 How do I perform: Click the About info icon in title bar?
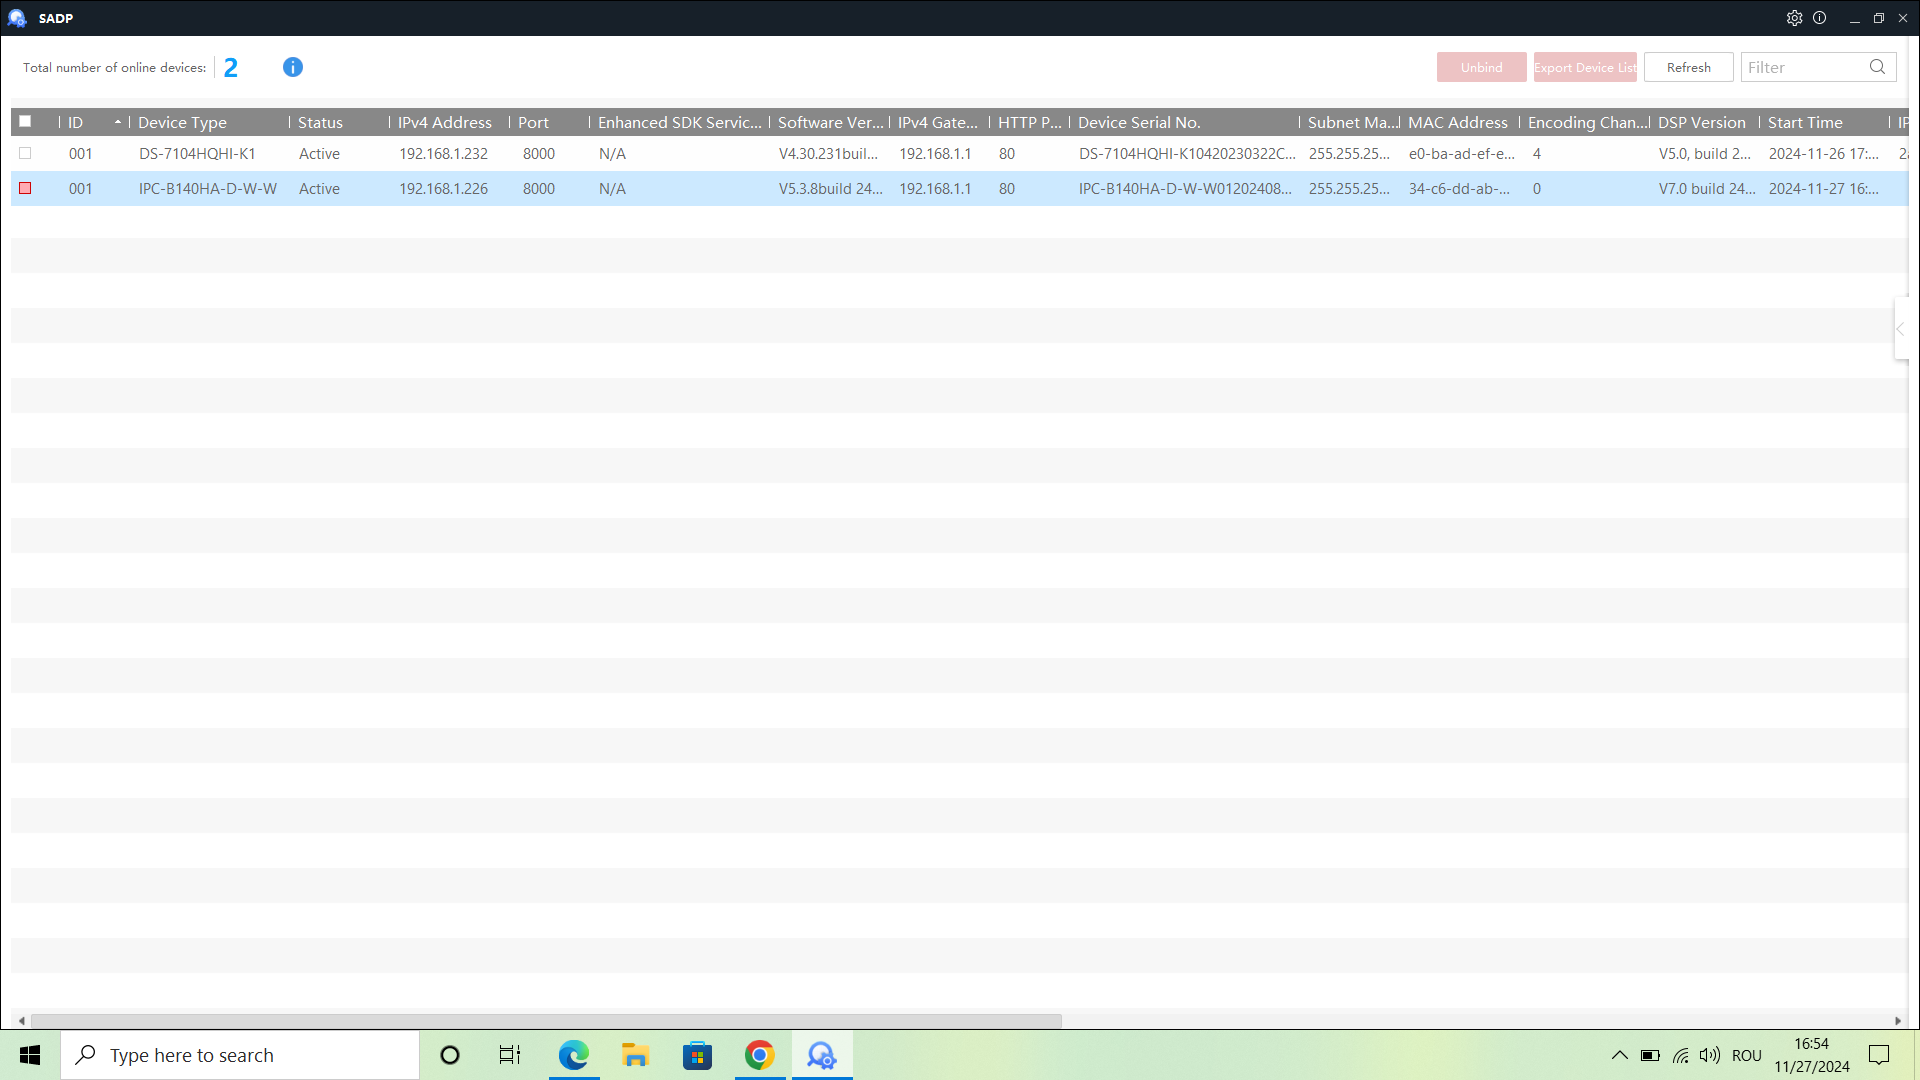click(1820, 18)
